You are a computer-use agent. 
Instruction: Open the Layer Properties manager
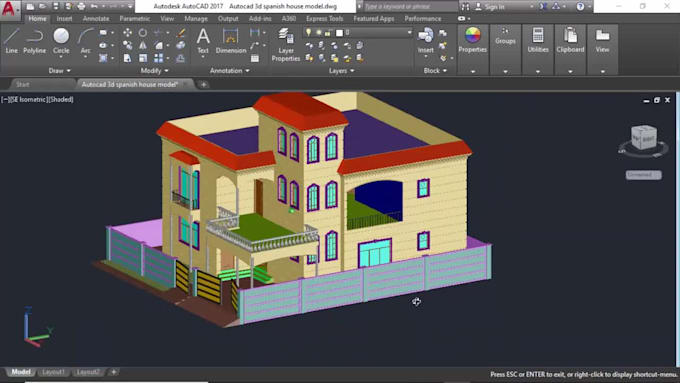[286, 45]
